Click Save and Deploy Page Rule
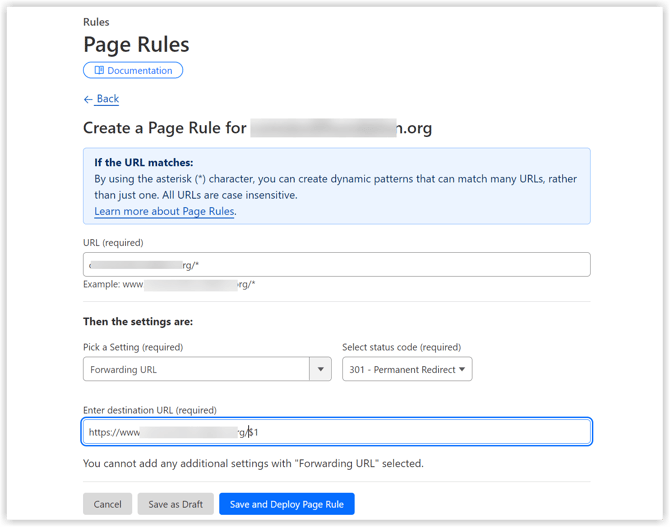 pos(286,504)
